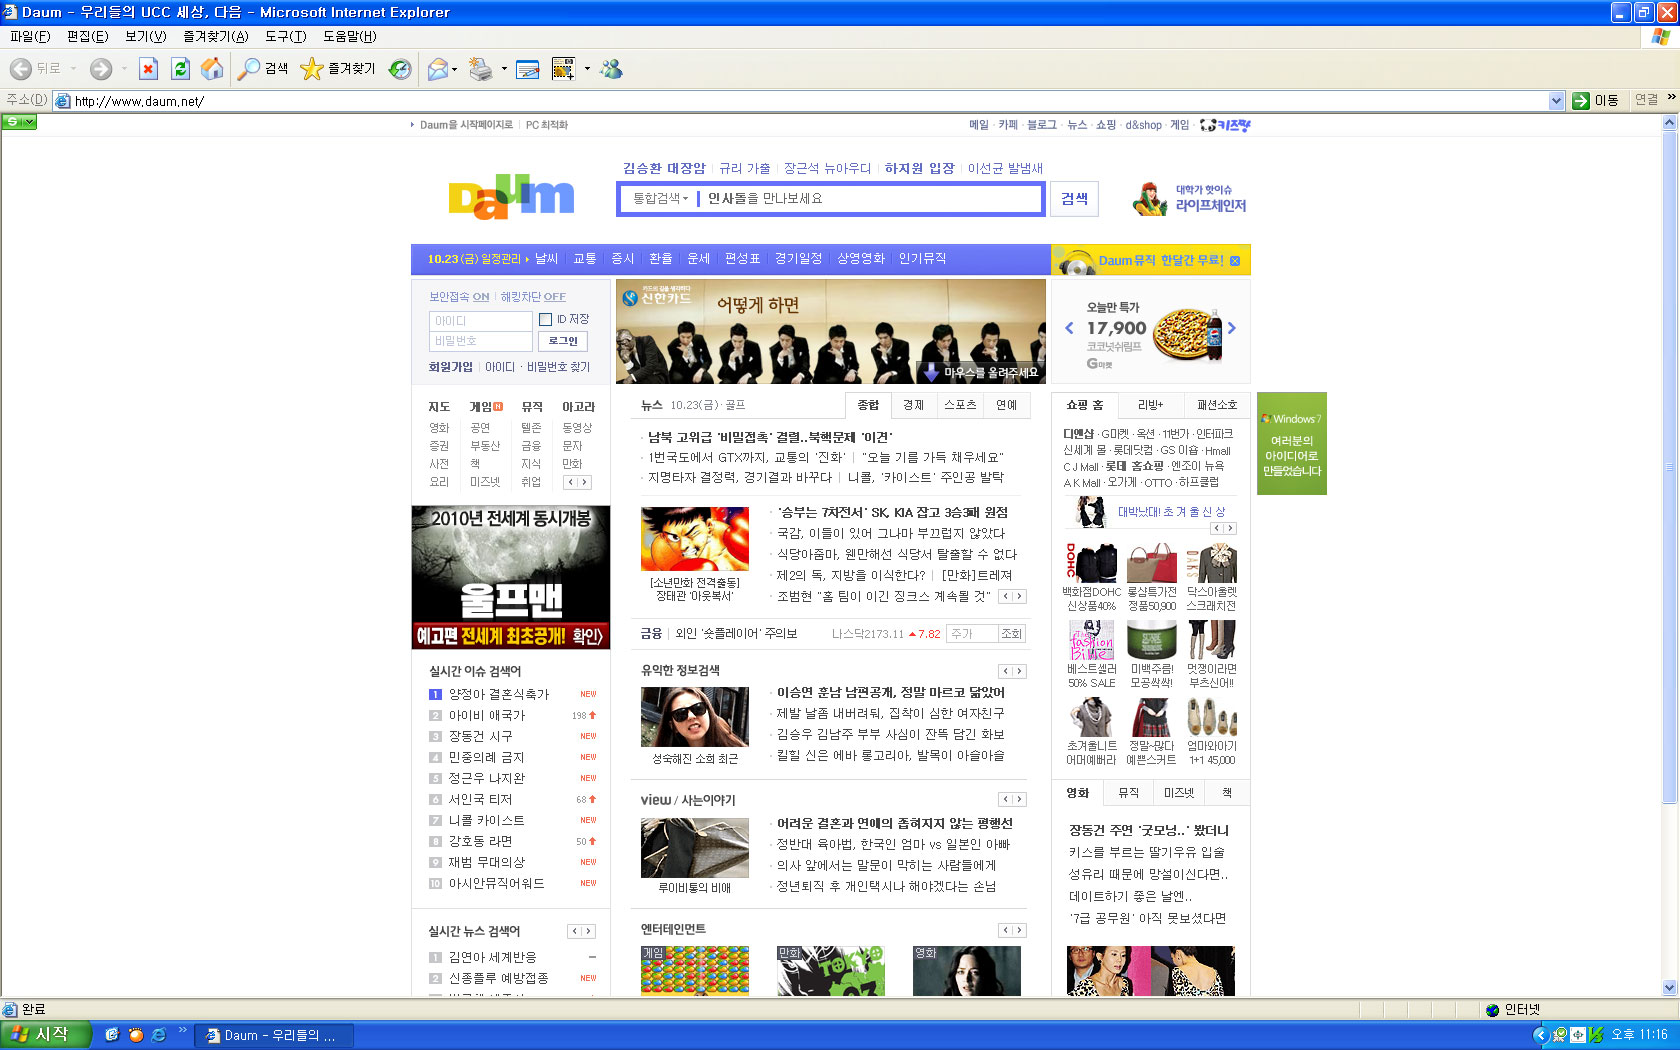Click inside the 아이디 input field
Image resolution: width=1680 pixels, height=1050 pixels.
(481, 321)
